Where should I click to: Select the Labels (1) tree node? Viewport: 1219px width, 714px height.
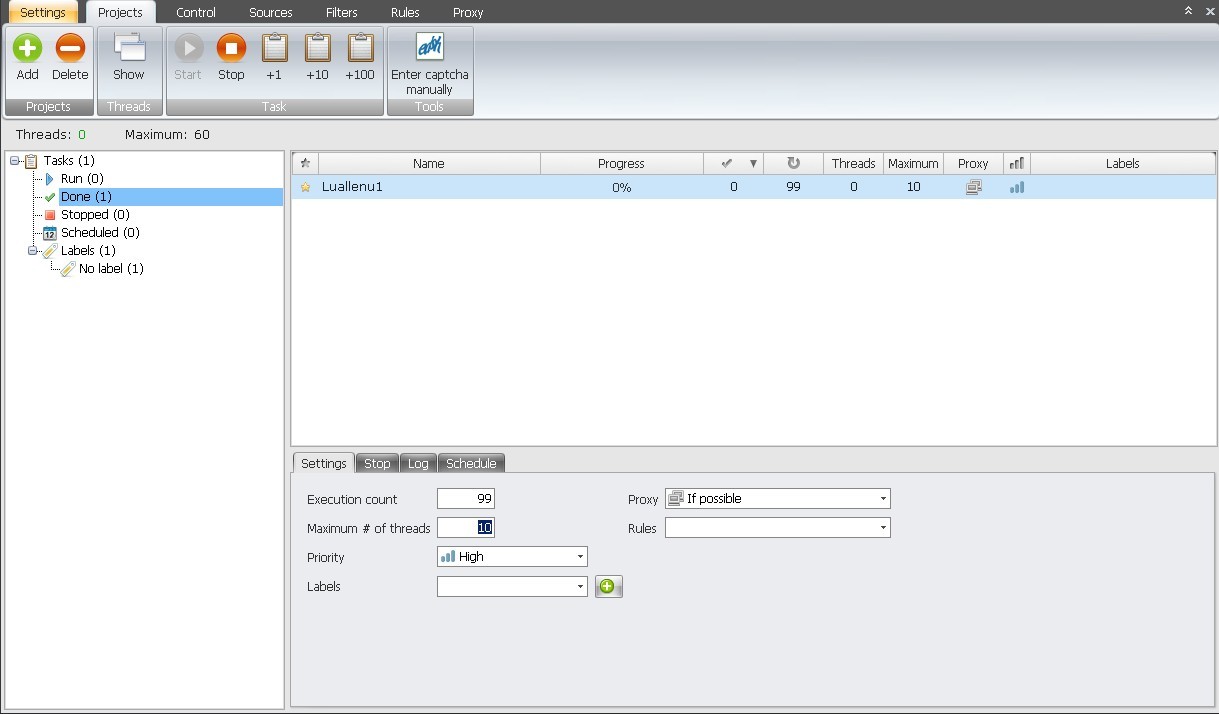point(88,251)
